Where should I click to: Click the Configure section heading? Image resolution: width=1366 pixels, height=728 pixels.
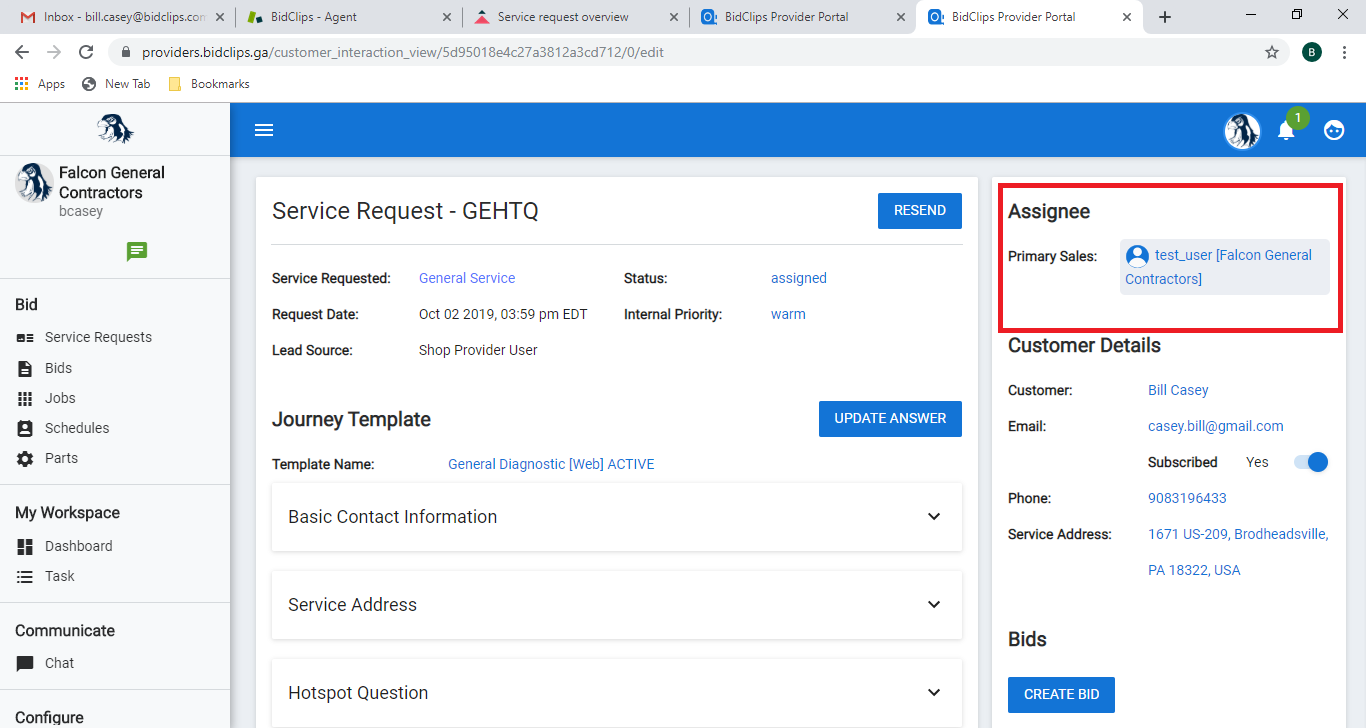point(49,717)
